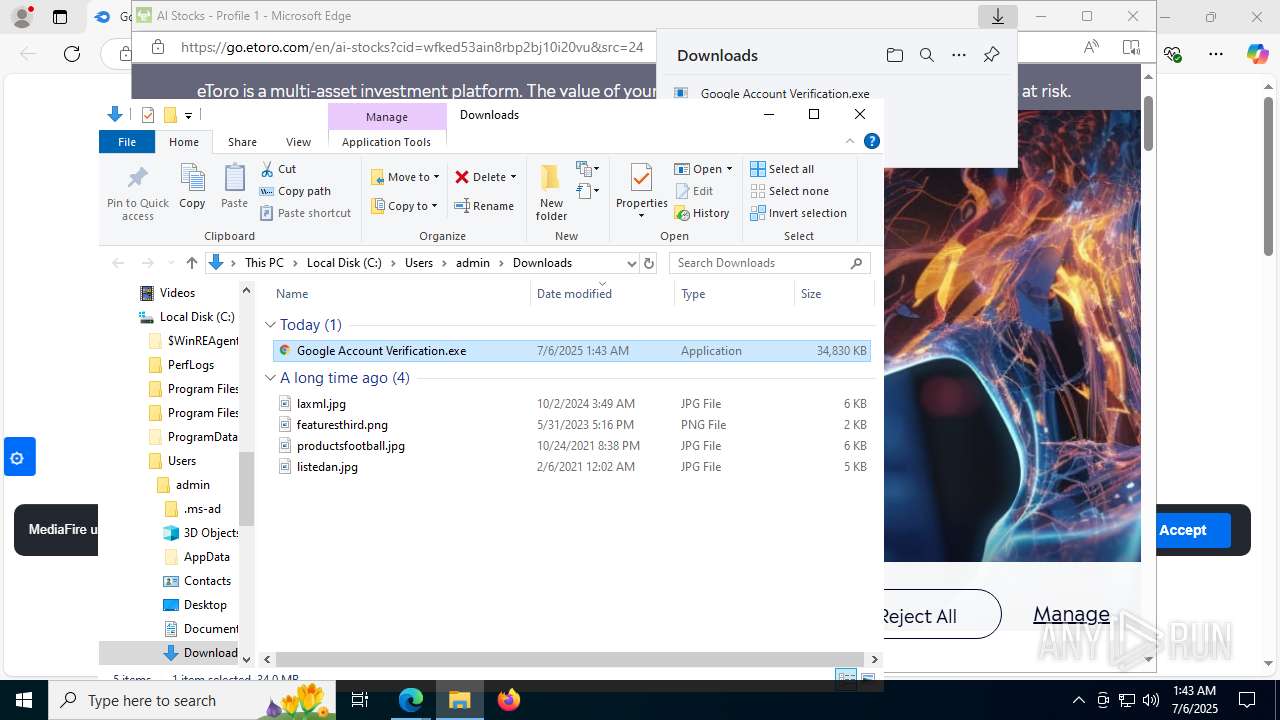Open Customize Quick Access Toolbar dropdown

pos(188,116)
